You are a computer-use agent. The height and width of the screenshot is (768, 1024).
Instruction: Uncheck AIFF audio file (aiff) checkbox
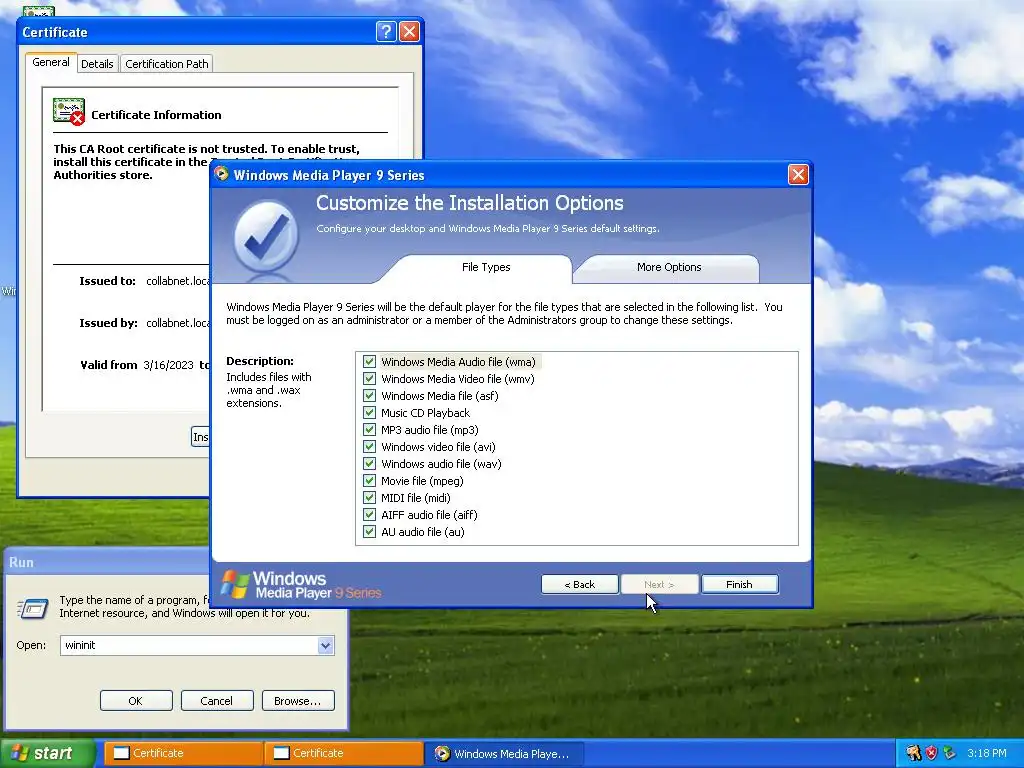tap(370, 515)
